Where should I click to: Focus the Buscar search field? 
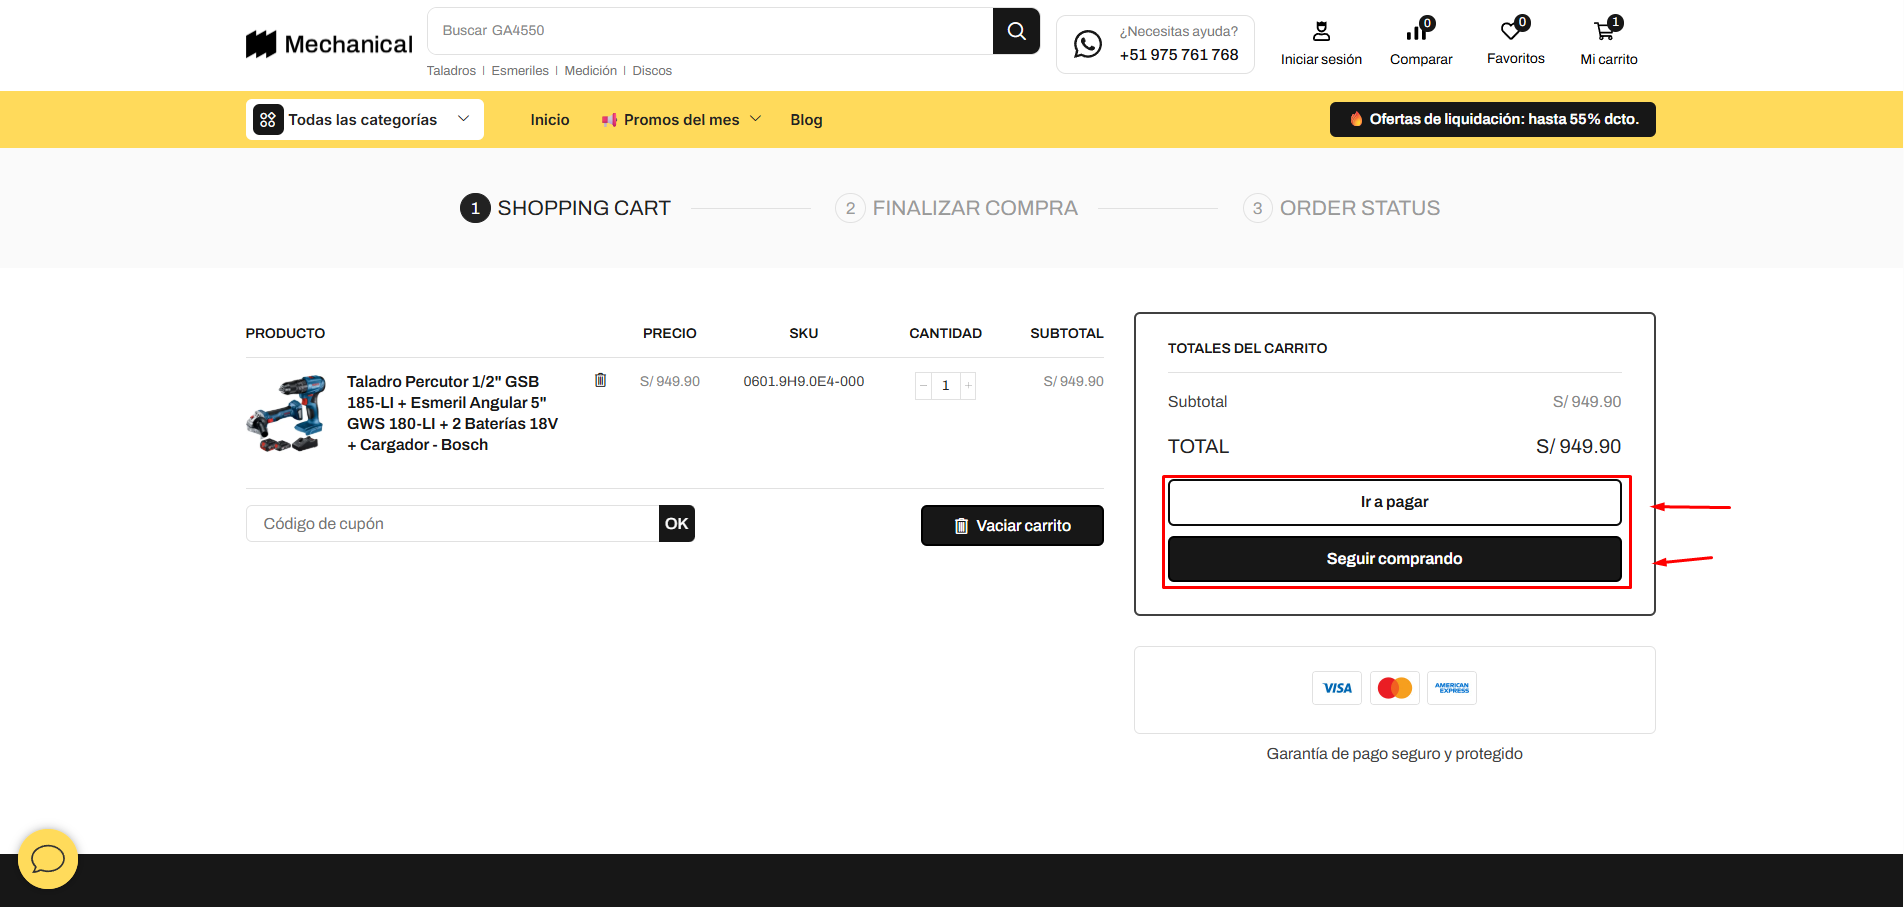coord(710,31)
